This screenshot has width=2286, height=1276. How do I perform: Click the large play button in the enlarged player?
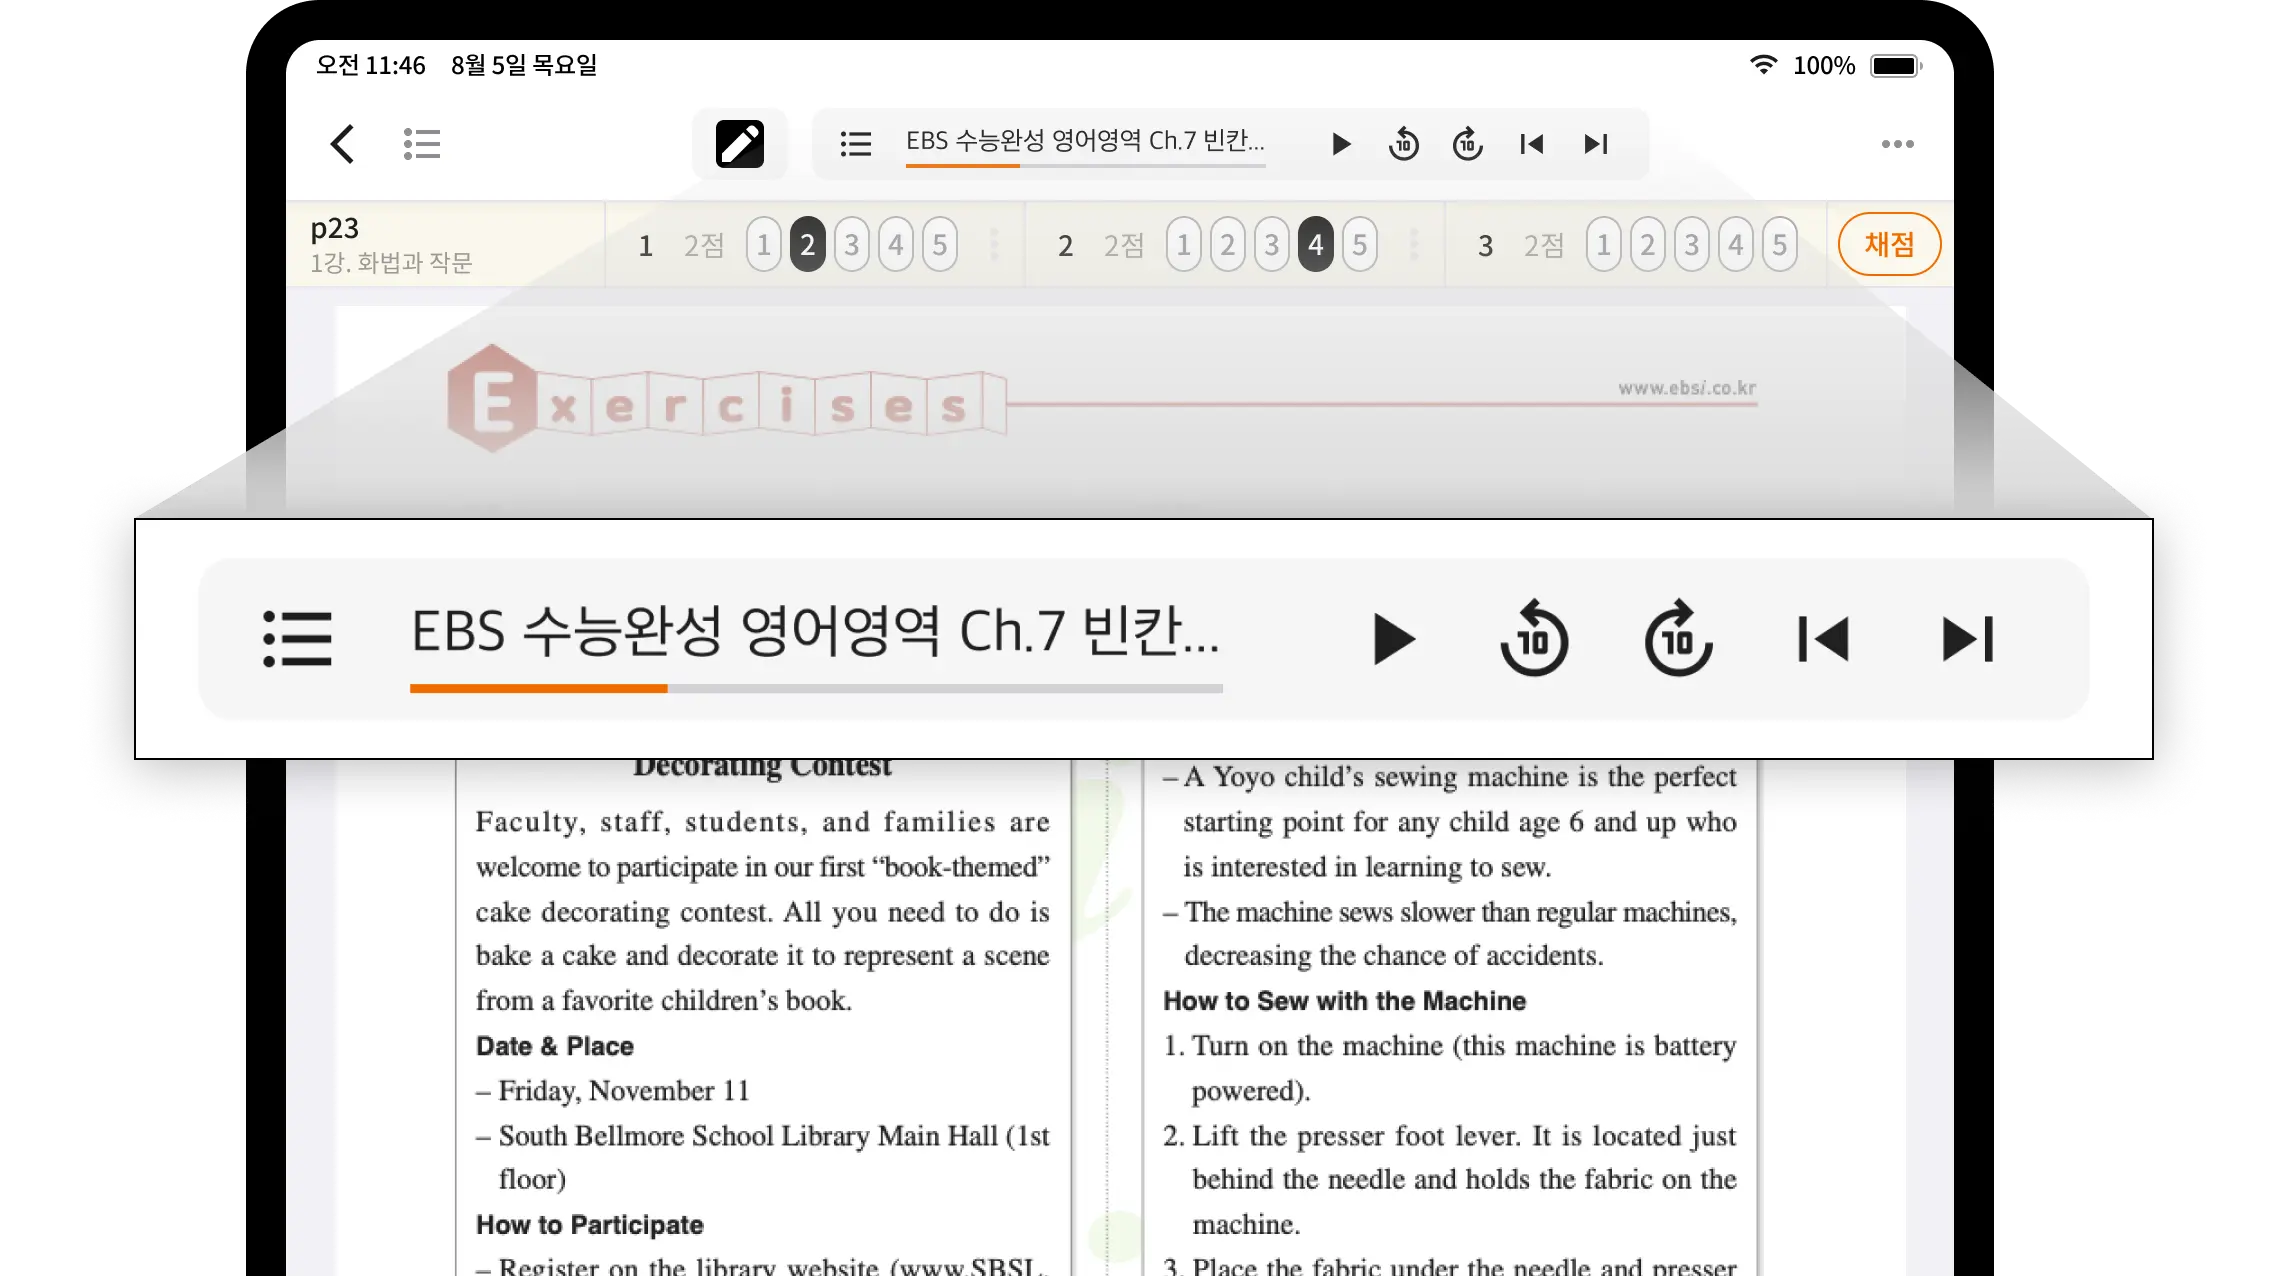[1394, 639]
